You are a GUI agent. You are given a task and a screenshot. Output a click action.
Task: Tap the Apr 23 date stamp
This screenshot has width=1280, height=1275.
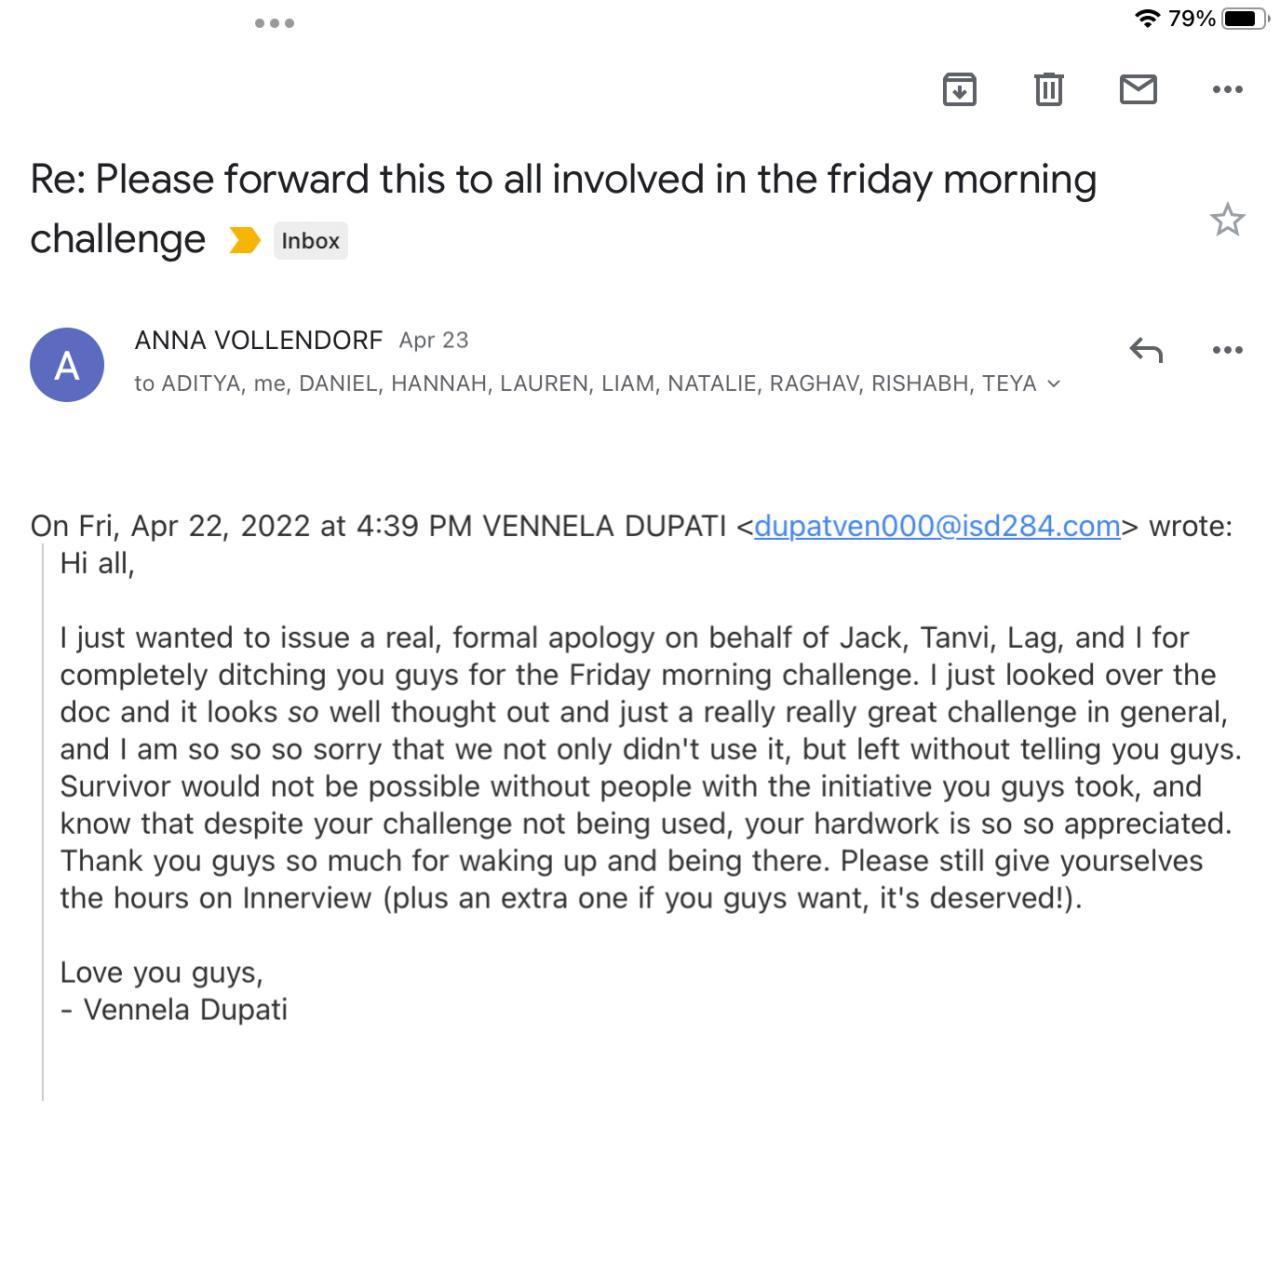(433, 340)
